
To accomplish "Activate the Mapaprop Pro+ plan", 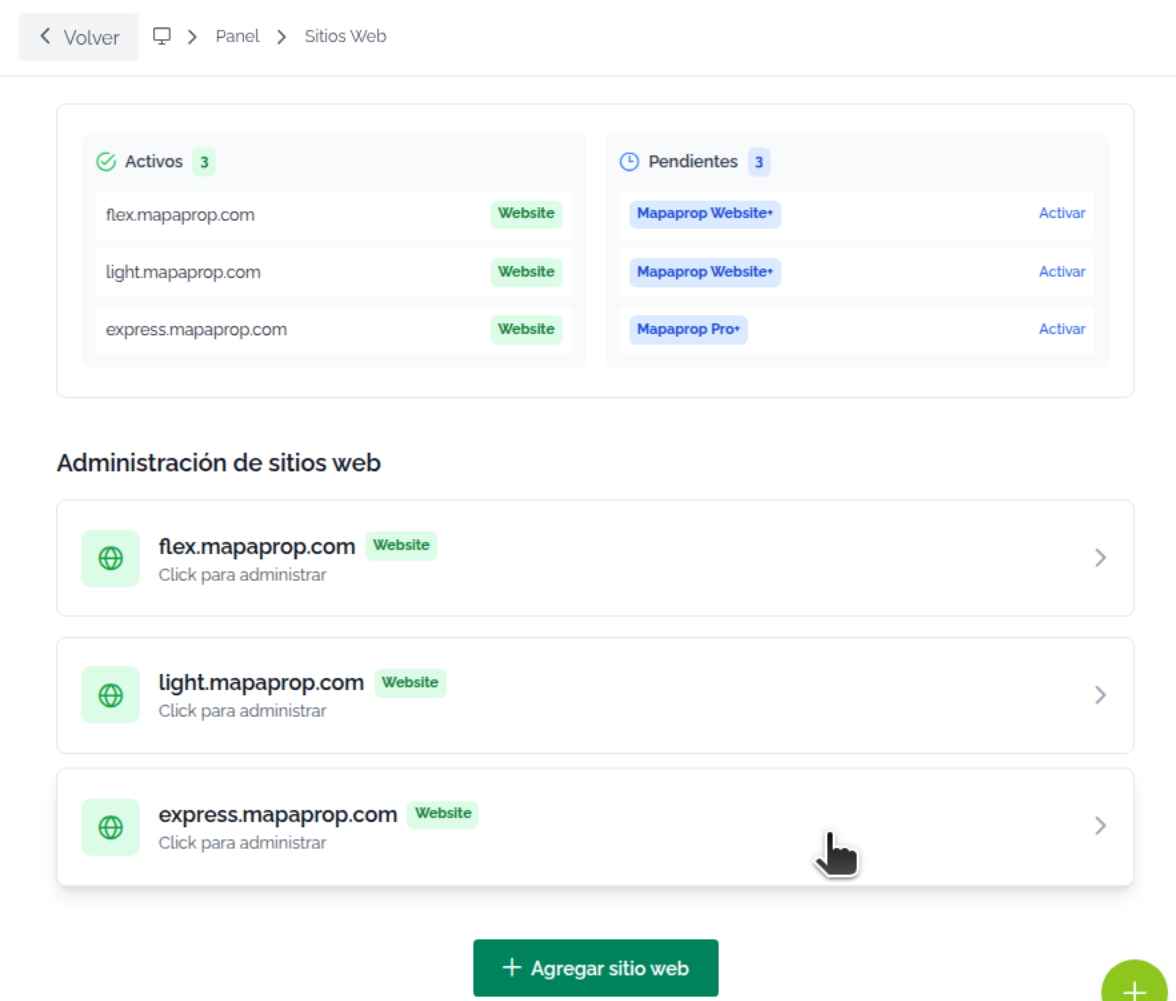I will tap(1062, 328).
